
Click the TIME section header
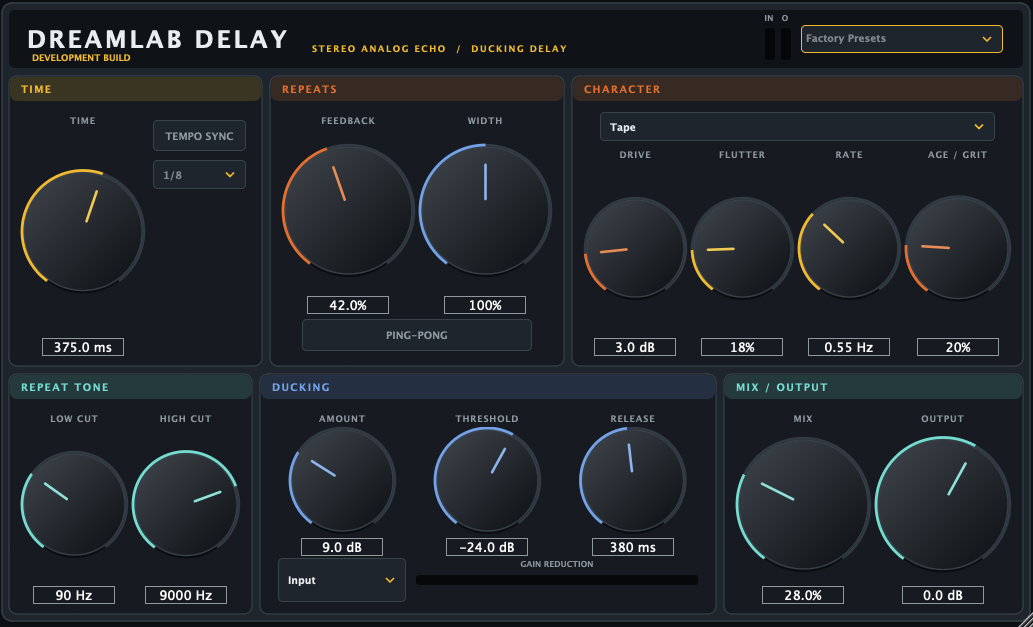136,89
